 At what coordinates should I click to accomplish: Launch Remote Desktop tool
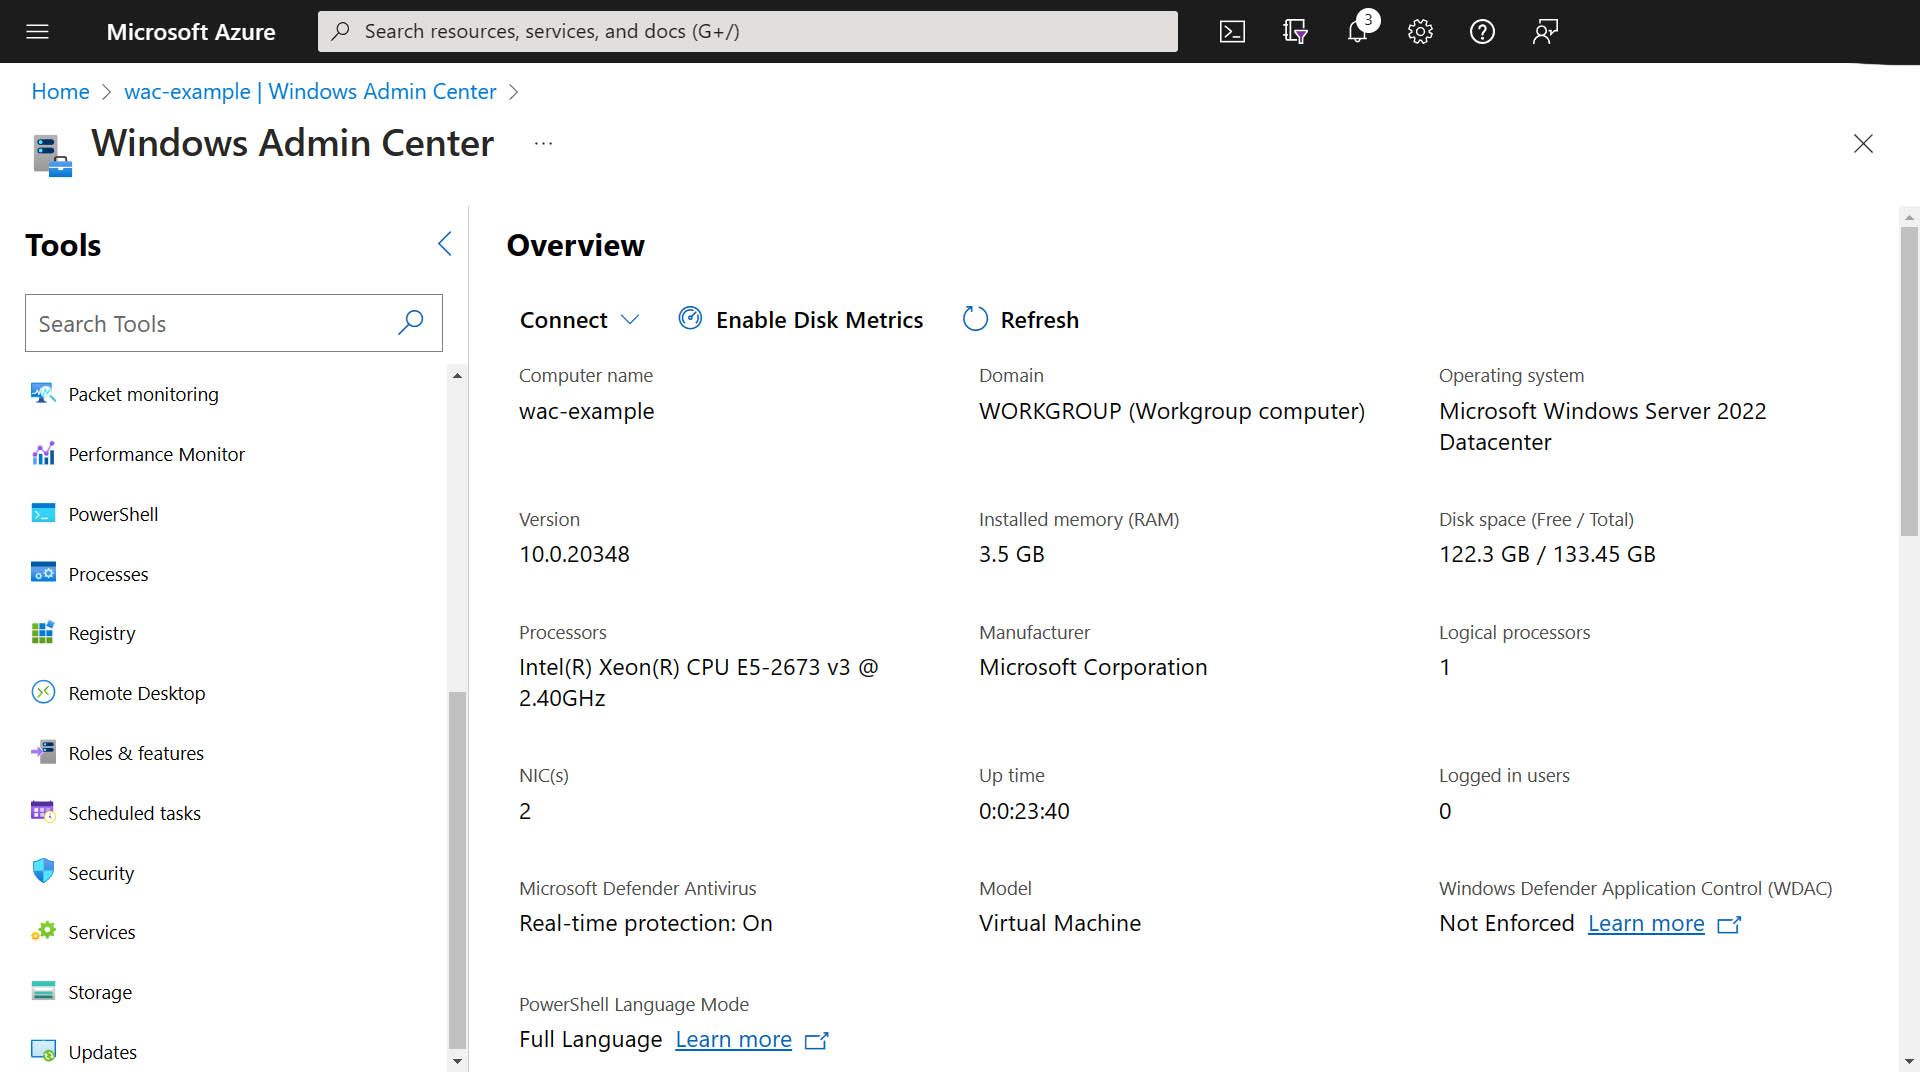pos(137,693)
